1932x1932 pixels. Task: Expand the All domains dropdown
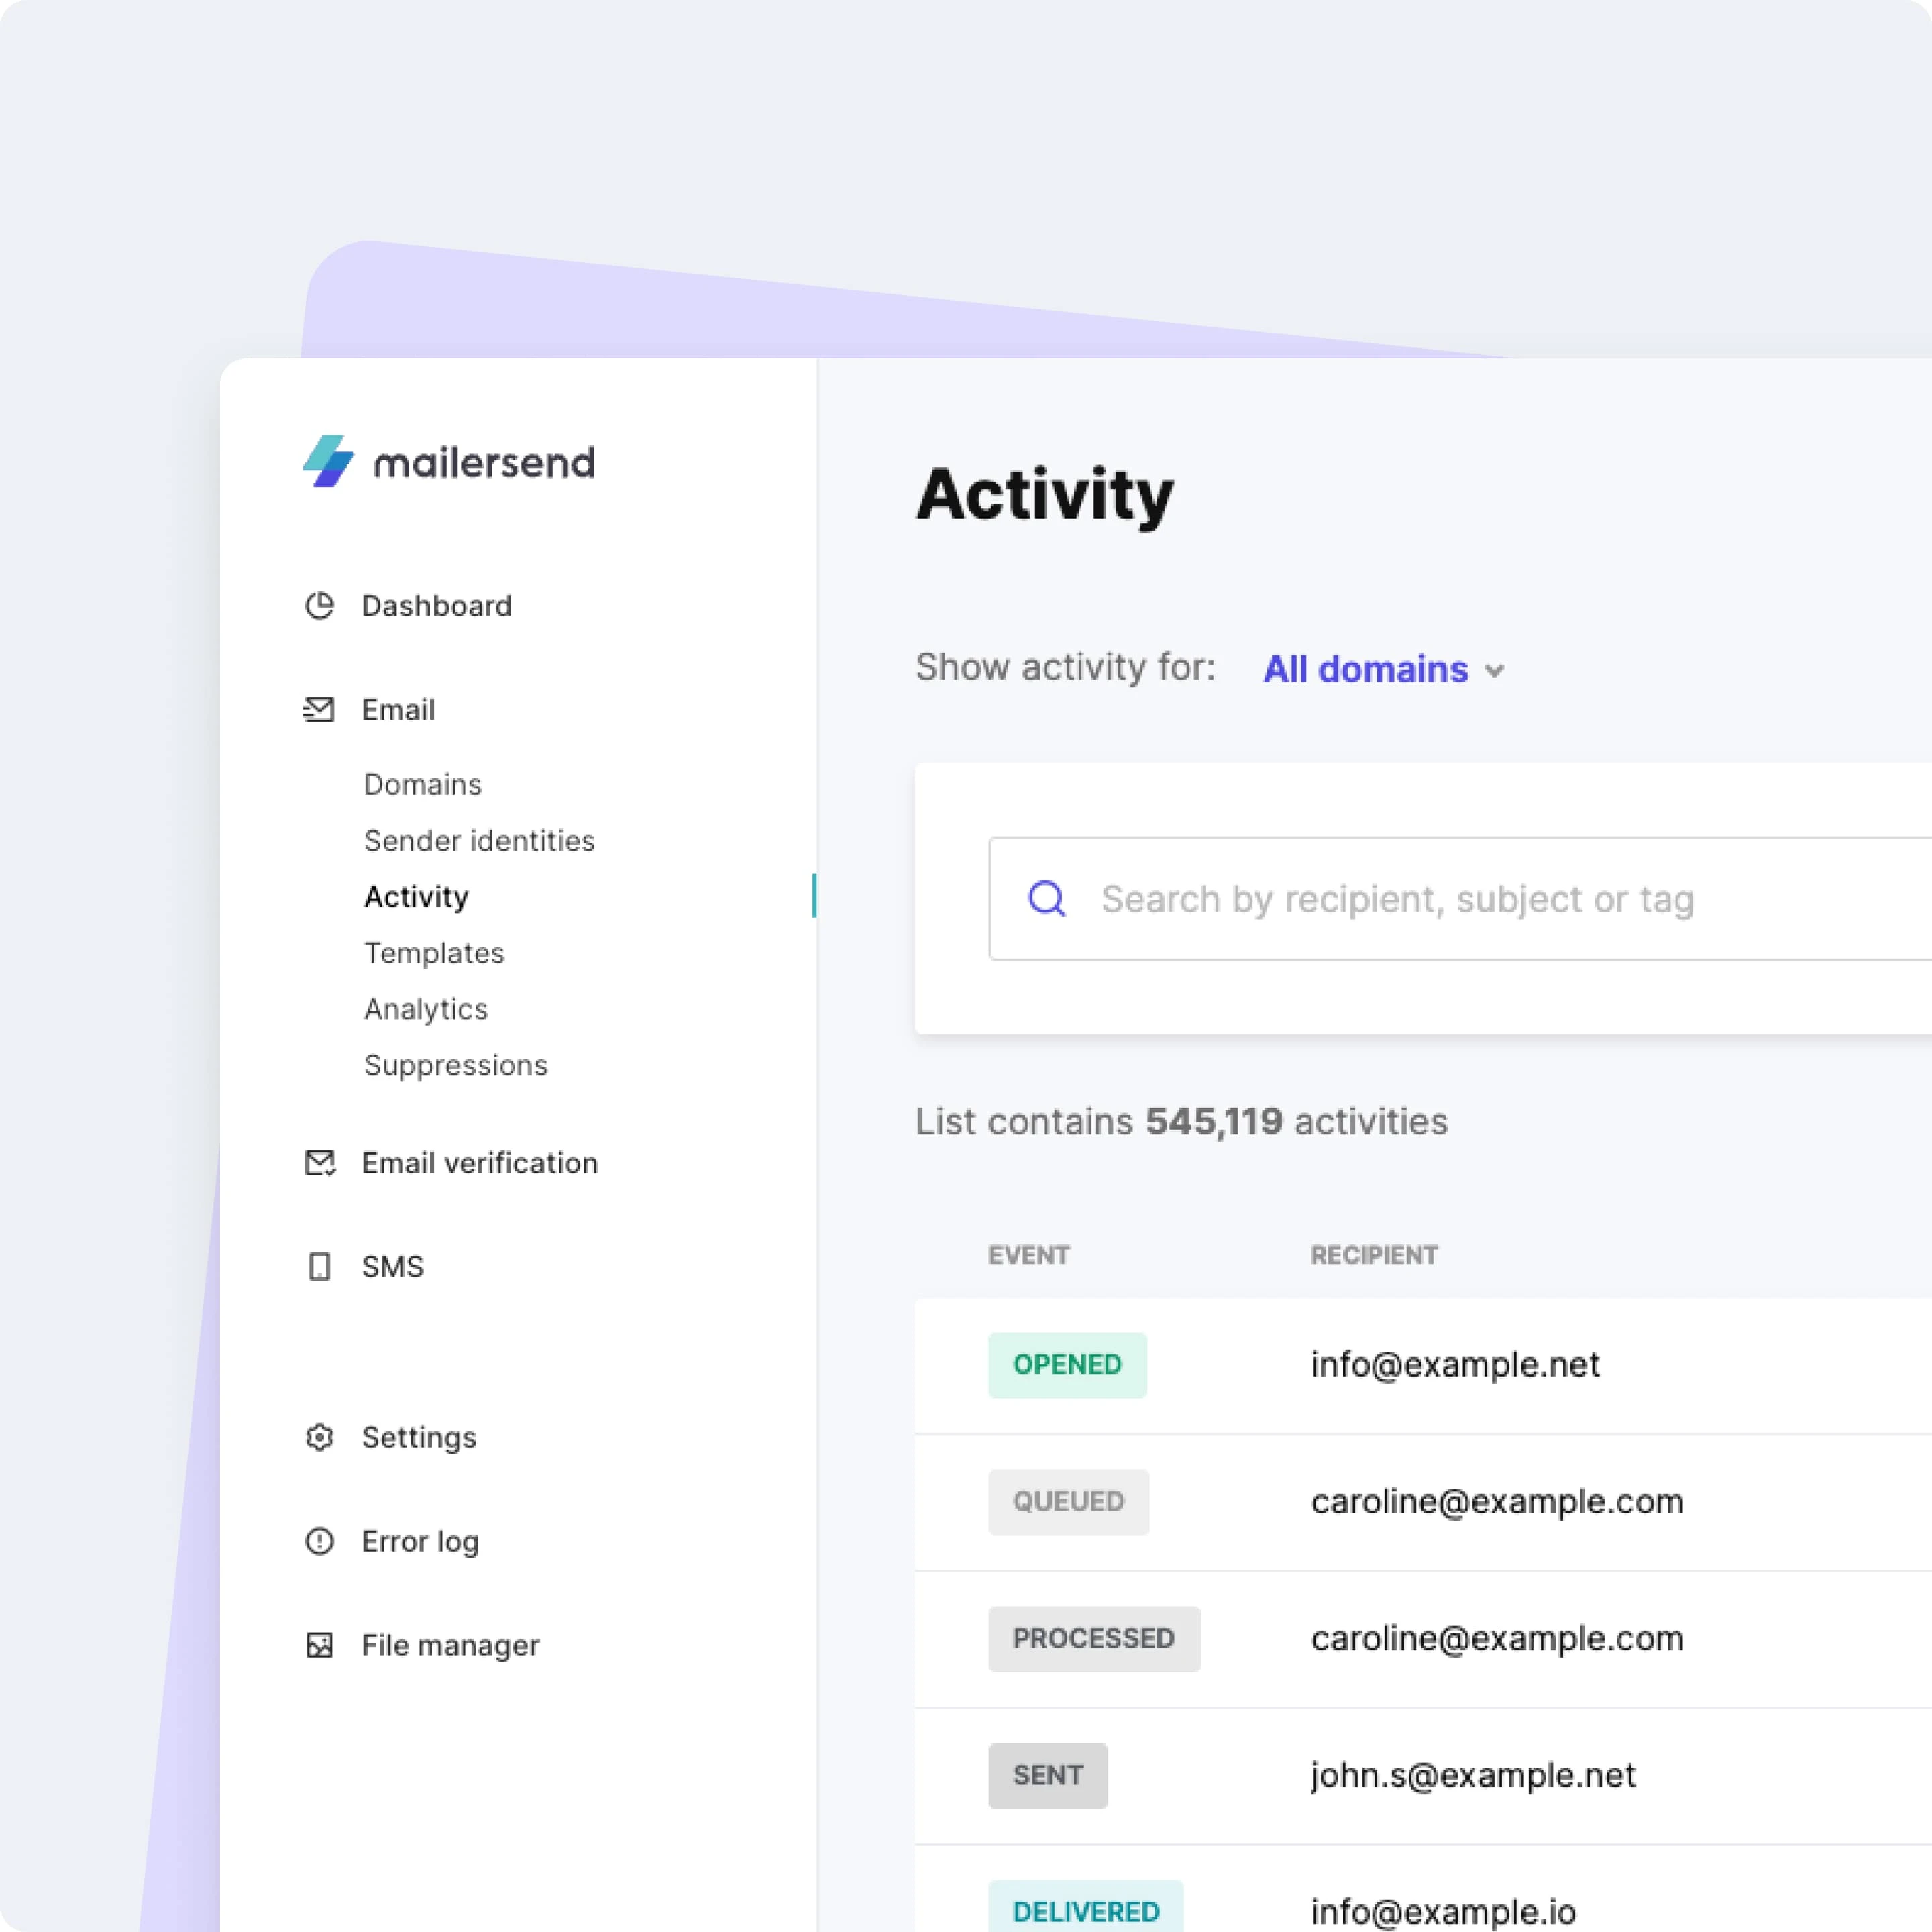1384,669
